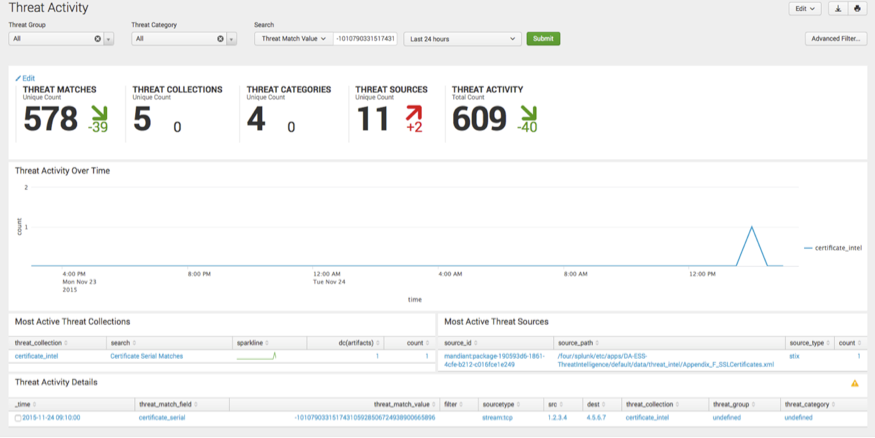
Task: Click the Certificate Serial Matches search link
Action: 146,356
